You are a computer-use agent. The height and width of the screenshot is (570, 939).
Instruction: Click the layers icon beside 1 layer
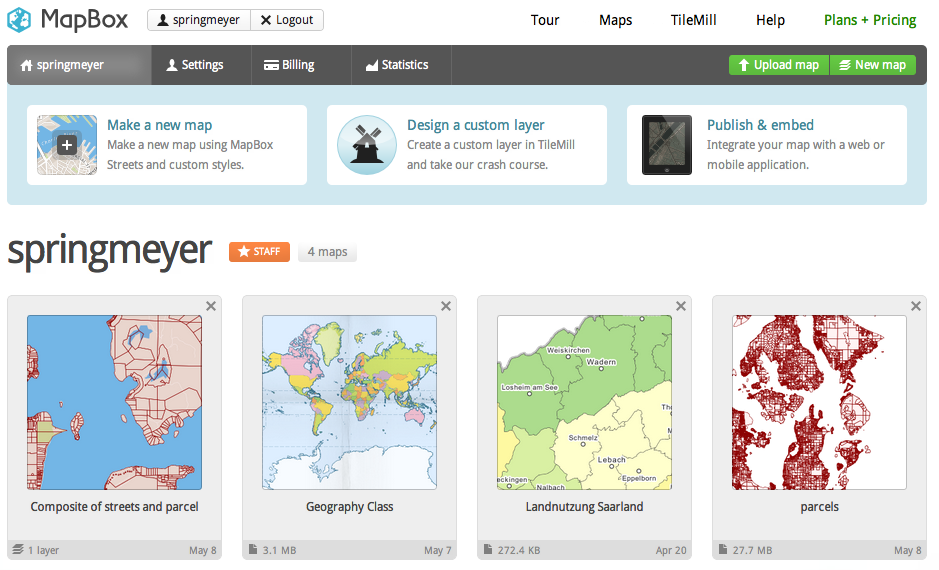click(18, 549)
